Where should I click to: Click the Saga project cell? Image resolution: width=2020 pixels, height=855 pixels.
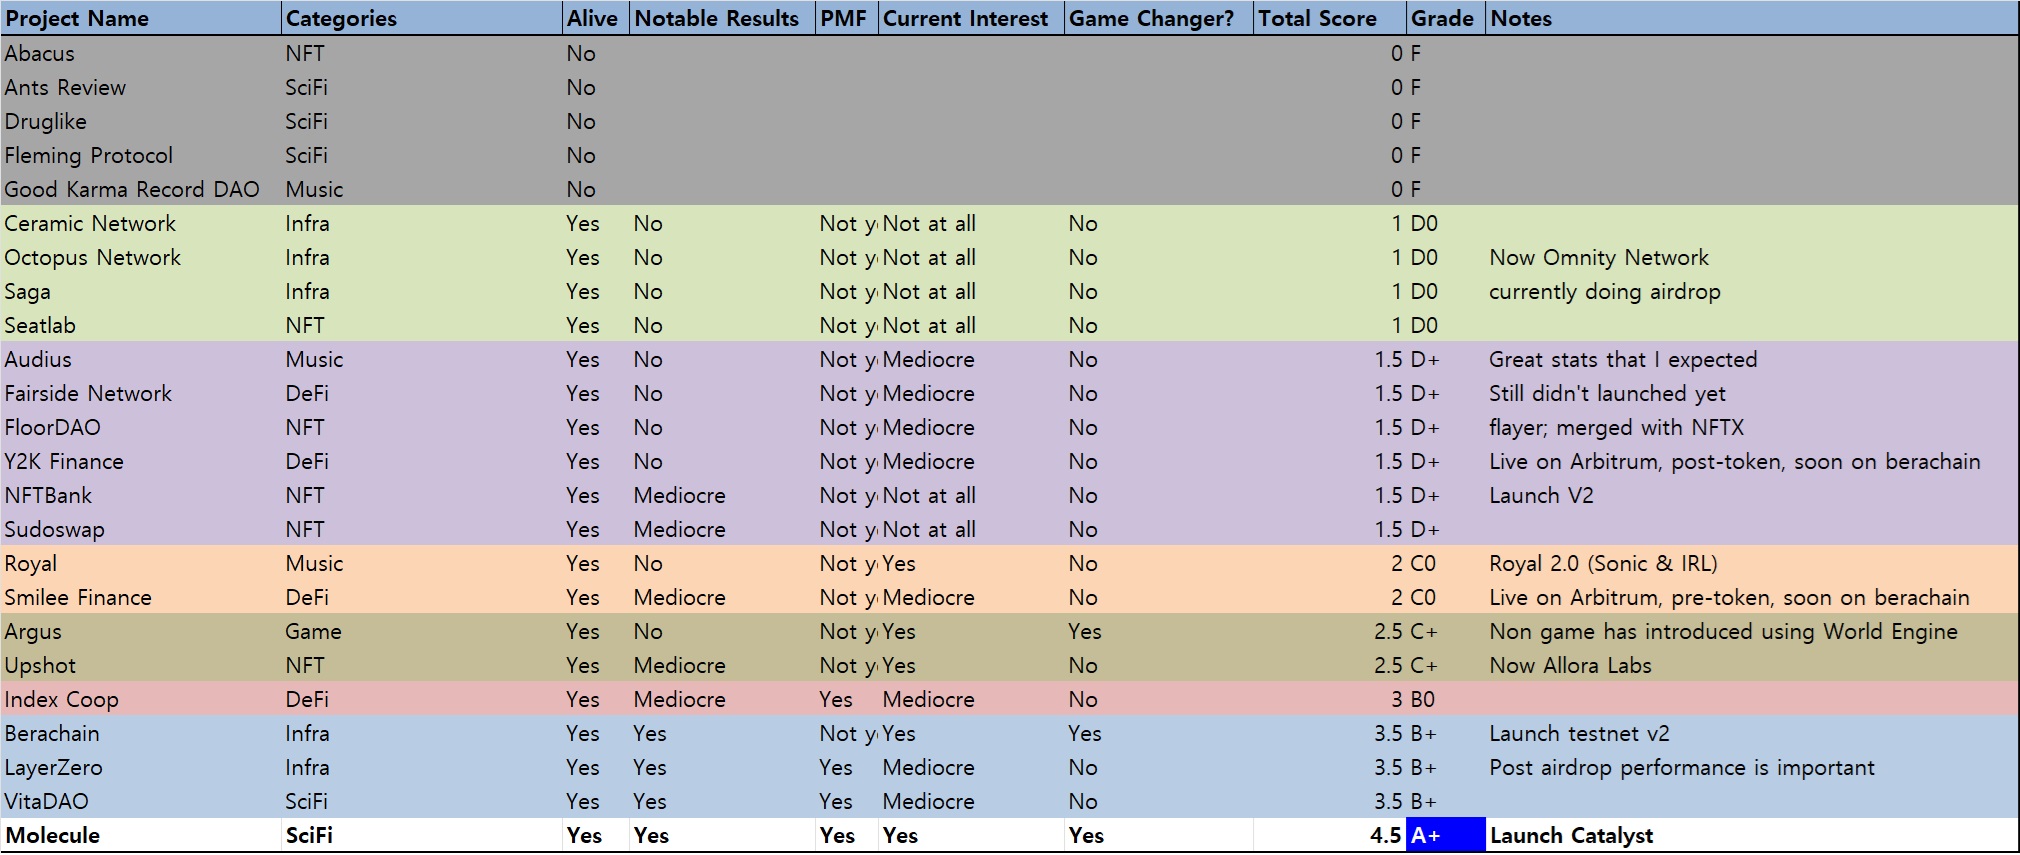point(141,292)
